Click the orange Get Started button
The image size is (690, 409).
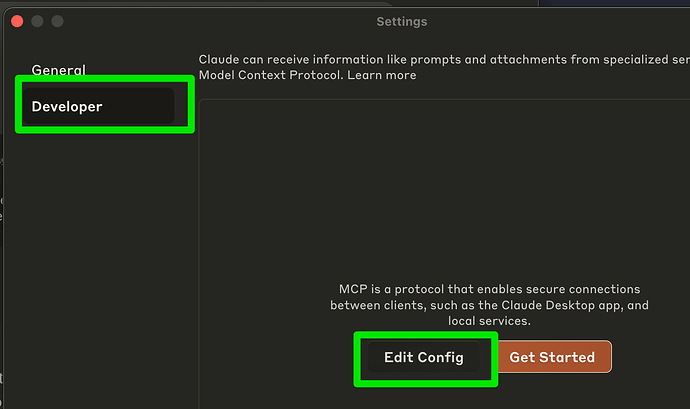point(552,357)
